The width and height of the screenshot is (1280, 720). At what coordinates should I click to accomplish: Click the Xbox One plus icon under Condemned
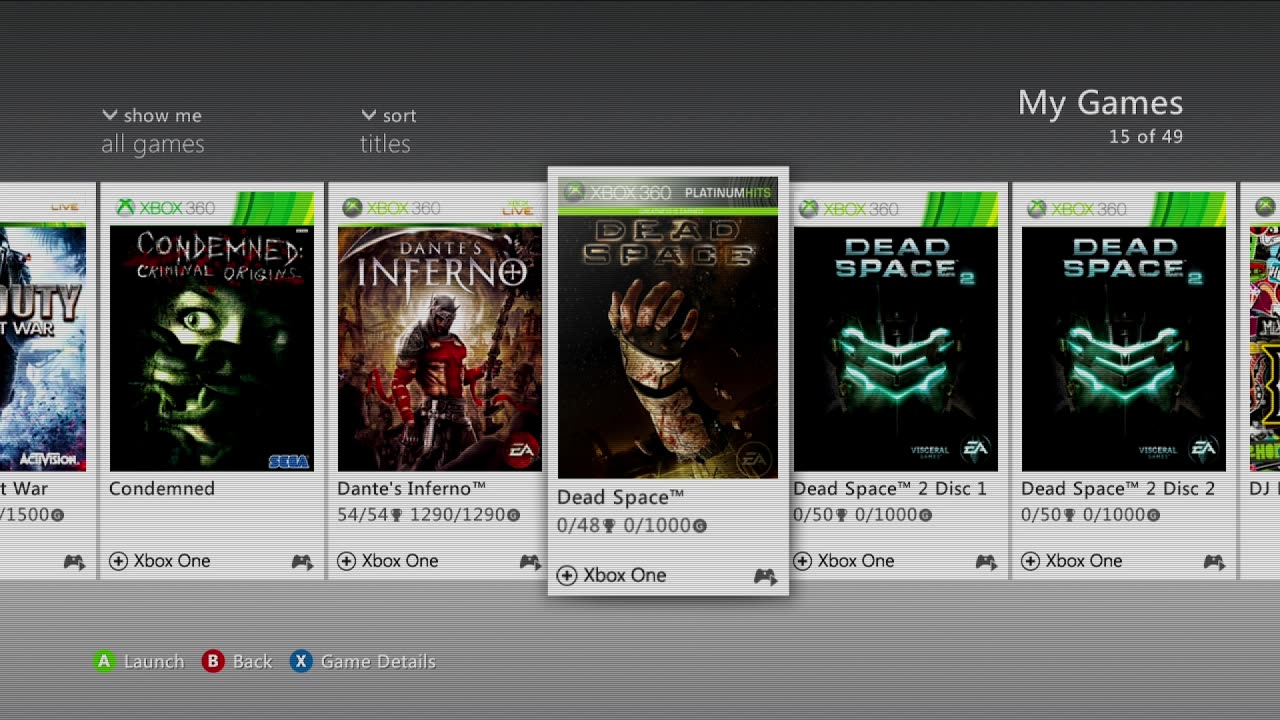pyautogui.click(x=118, y=561)
